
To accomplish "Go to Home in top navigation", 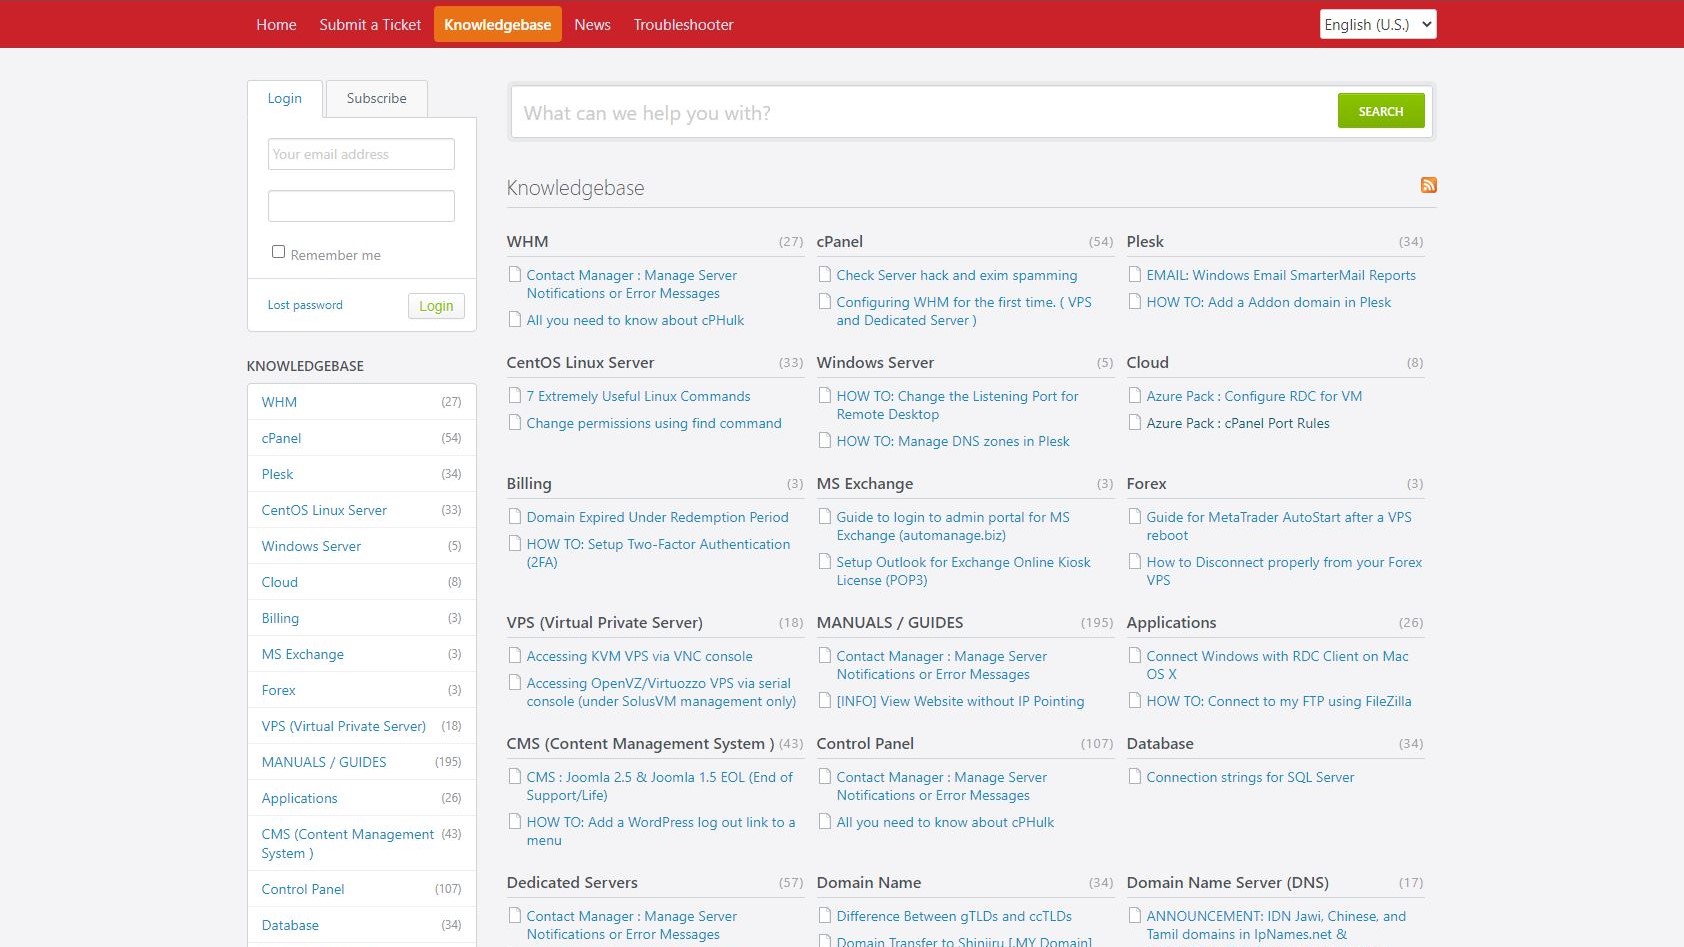I will point(276,24).
